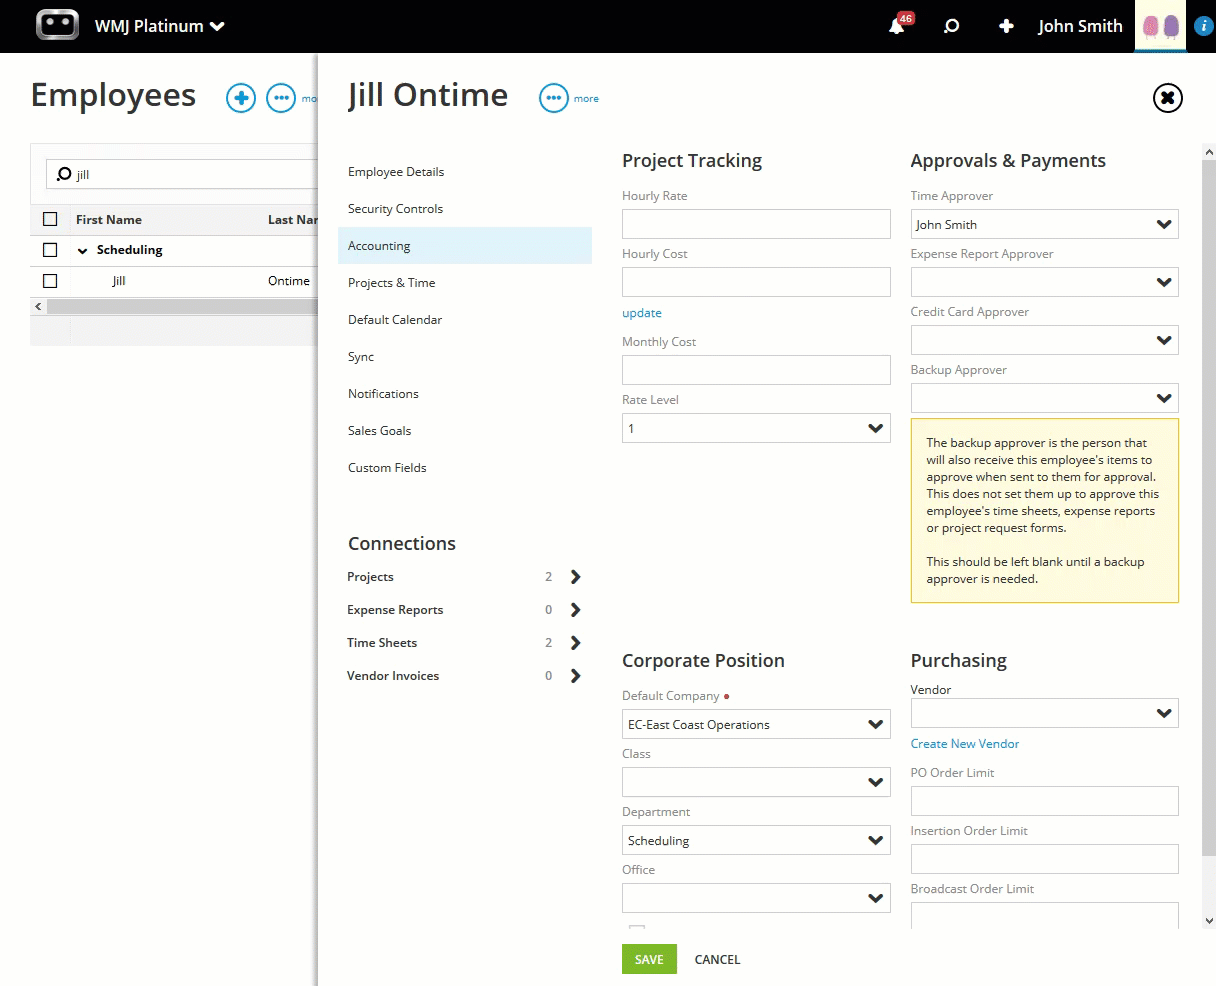Check the Scheduling group checkbox
The width and height of the screenshot is (1216, 986).
(x=50, y=250)
